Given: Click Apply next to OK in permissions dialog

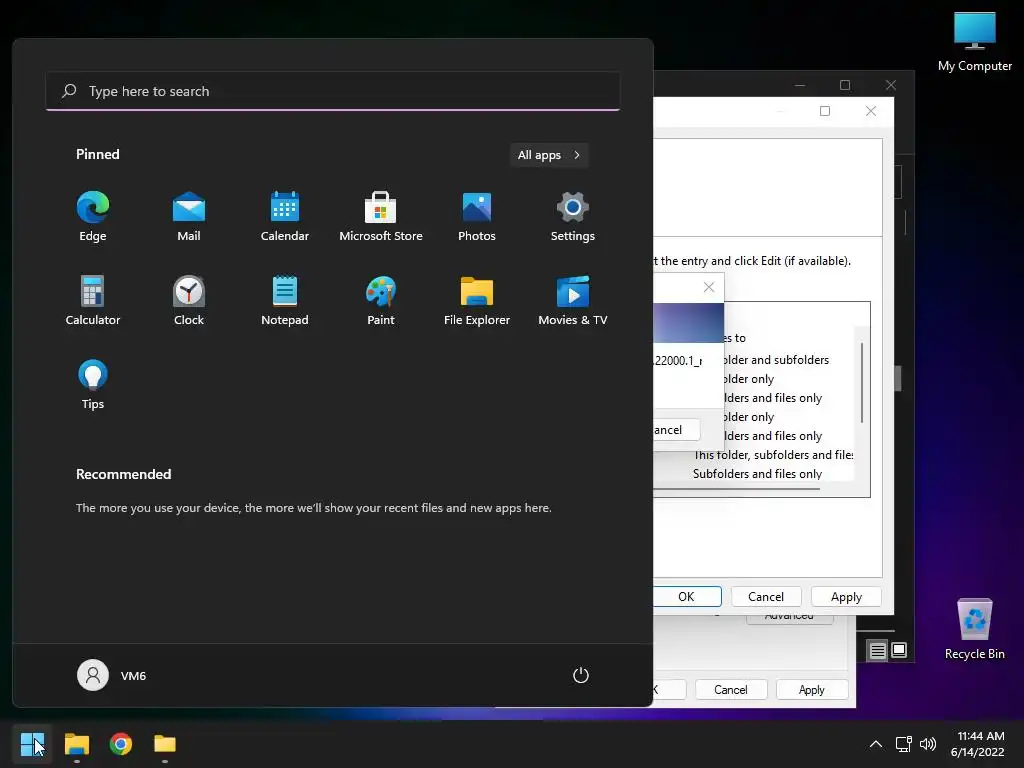Looking at the screenshot, I should point(846,596).
